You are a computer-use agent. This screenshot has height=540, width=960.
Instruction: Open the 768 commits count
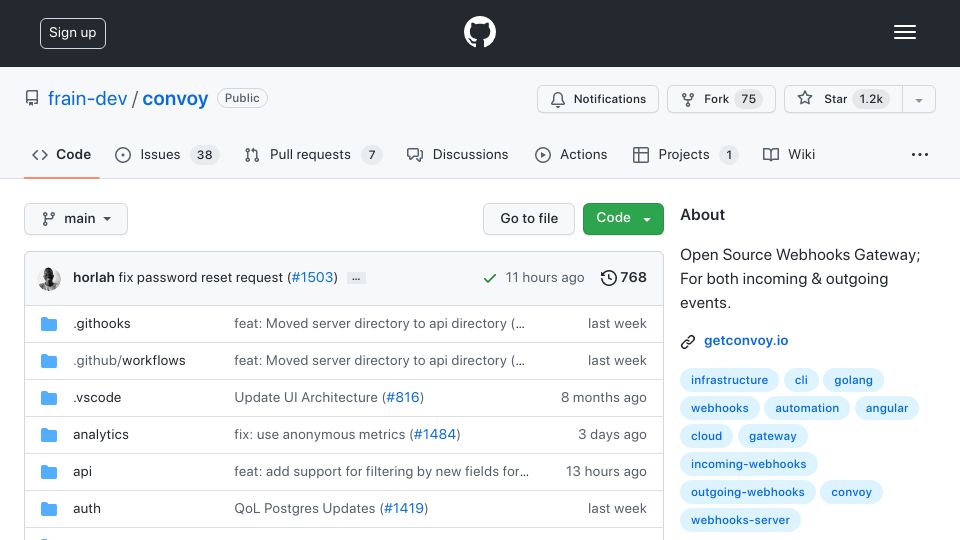633,277
